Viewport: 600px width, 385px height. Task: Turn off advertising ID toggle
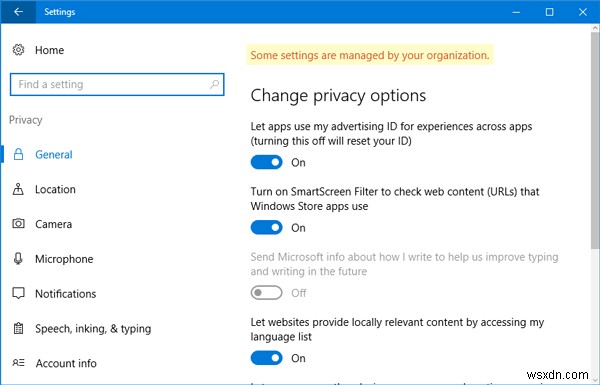tap(266, 162)
